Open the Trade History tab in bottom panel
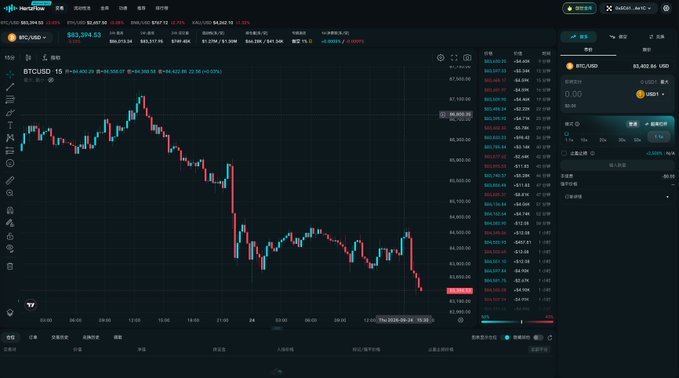This screenshot has width=679, height=378. [x=59, y=337]
